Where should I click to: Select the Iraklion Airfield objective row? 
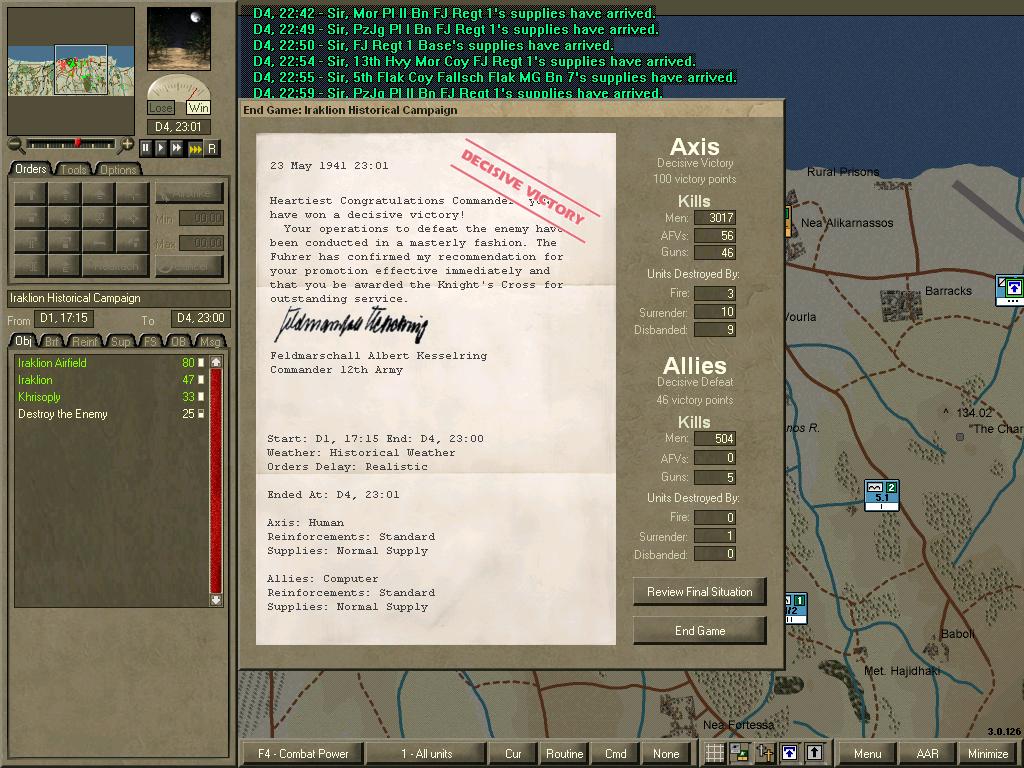[x=110, y=362]
